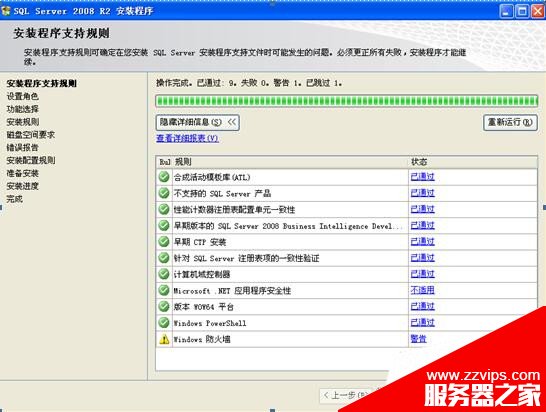Click rule text 性能计数器注册表配置单元一致性

[234, 210]
